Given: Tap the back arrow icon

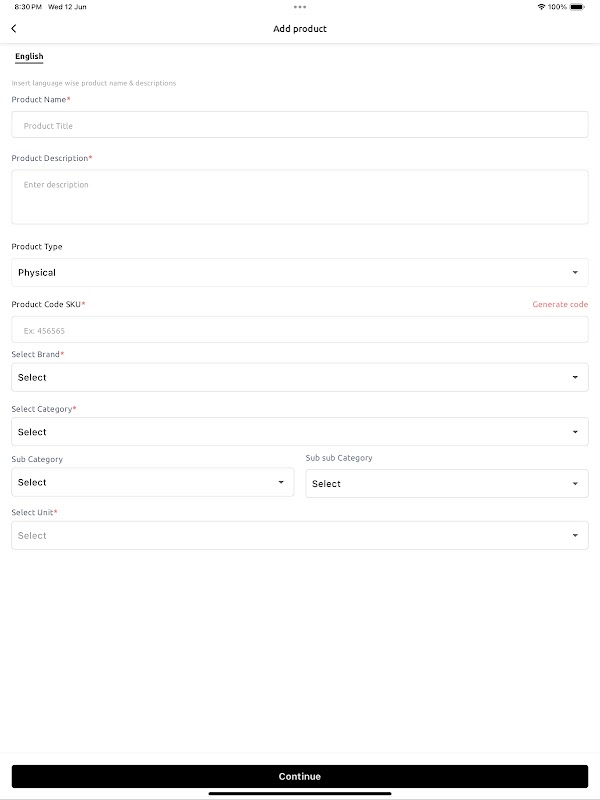Looking at the screenshot, I should tap(14, 29).
